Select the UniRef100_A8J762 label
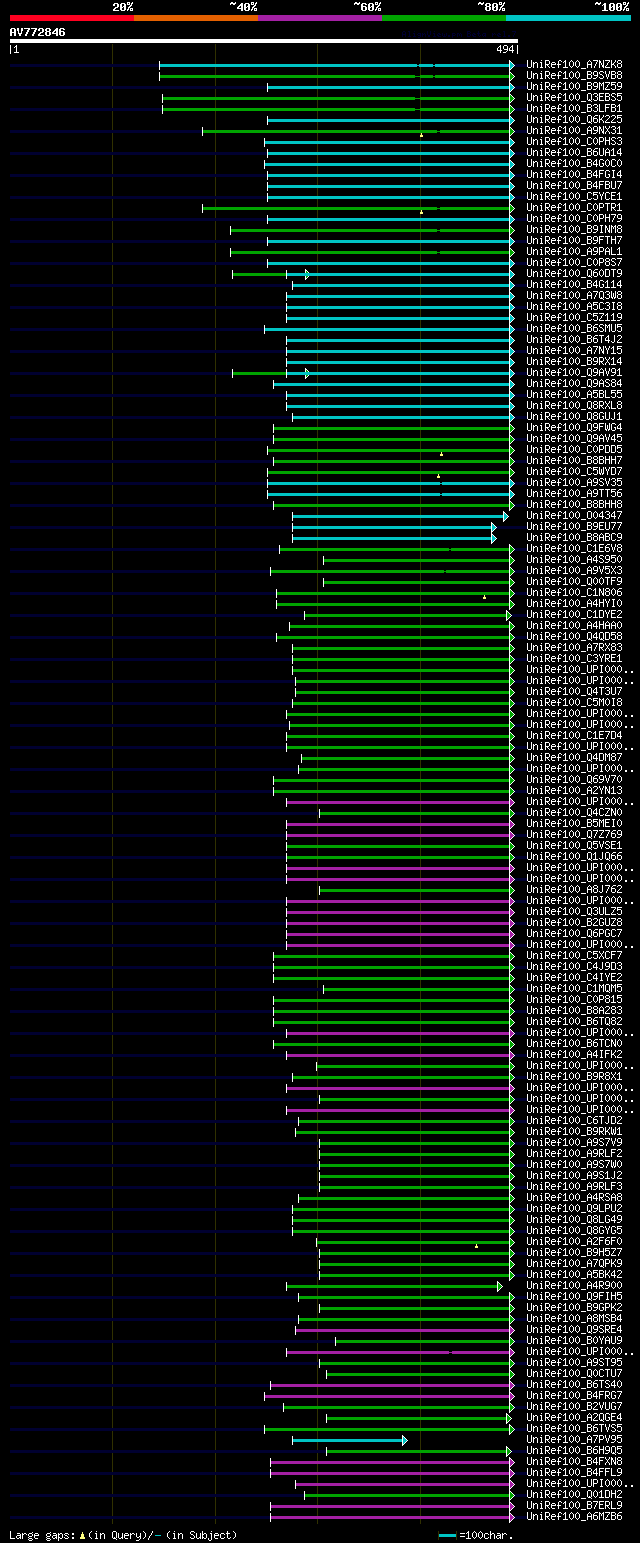The width and height of the screenshot is (640, 1543). (x=575, y=889)
